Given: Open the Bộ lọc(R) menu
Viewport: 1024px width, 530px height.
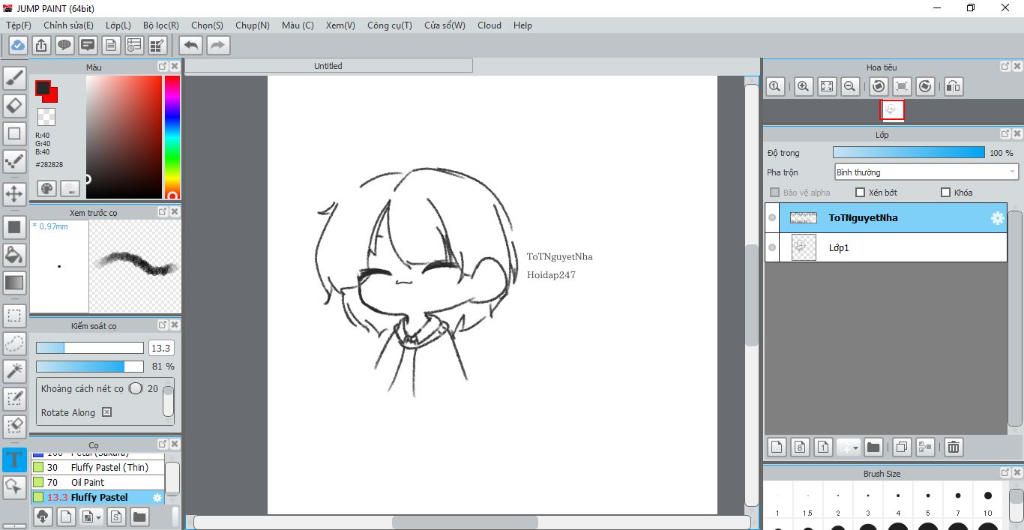Looking at the screenshot, I should pyautogui.click(x=161, y=25).
